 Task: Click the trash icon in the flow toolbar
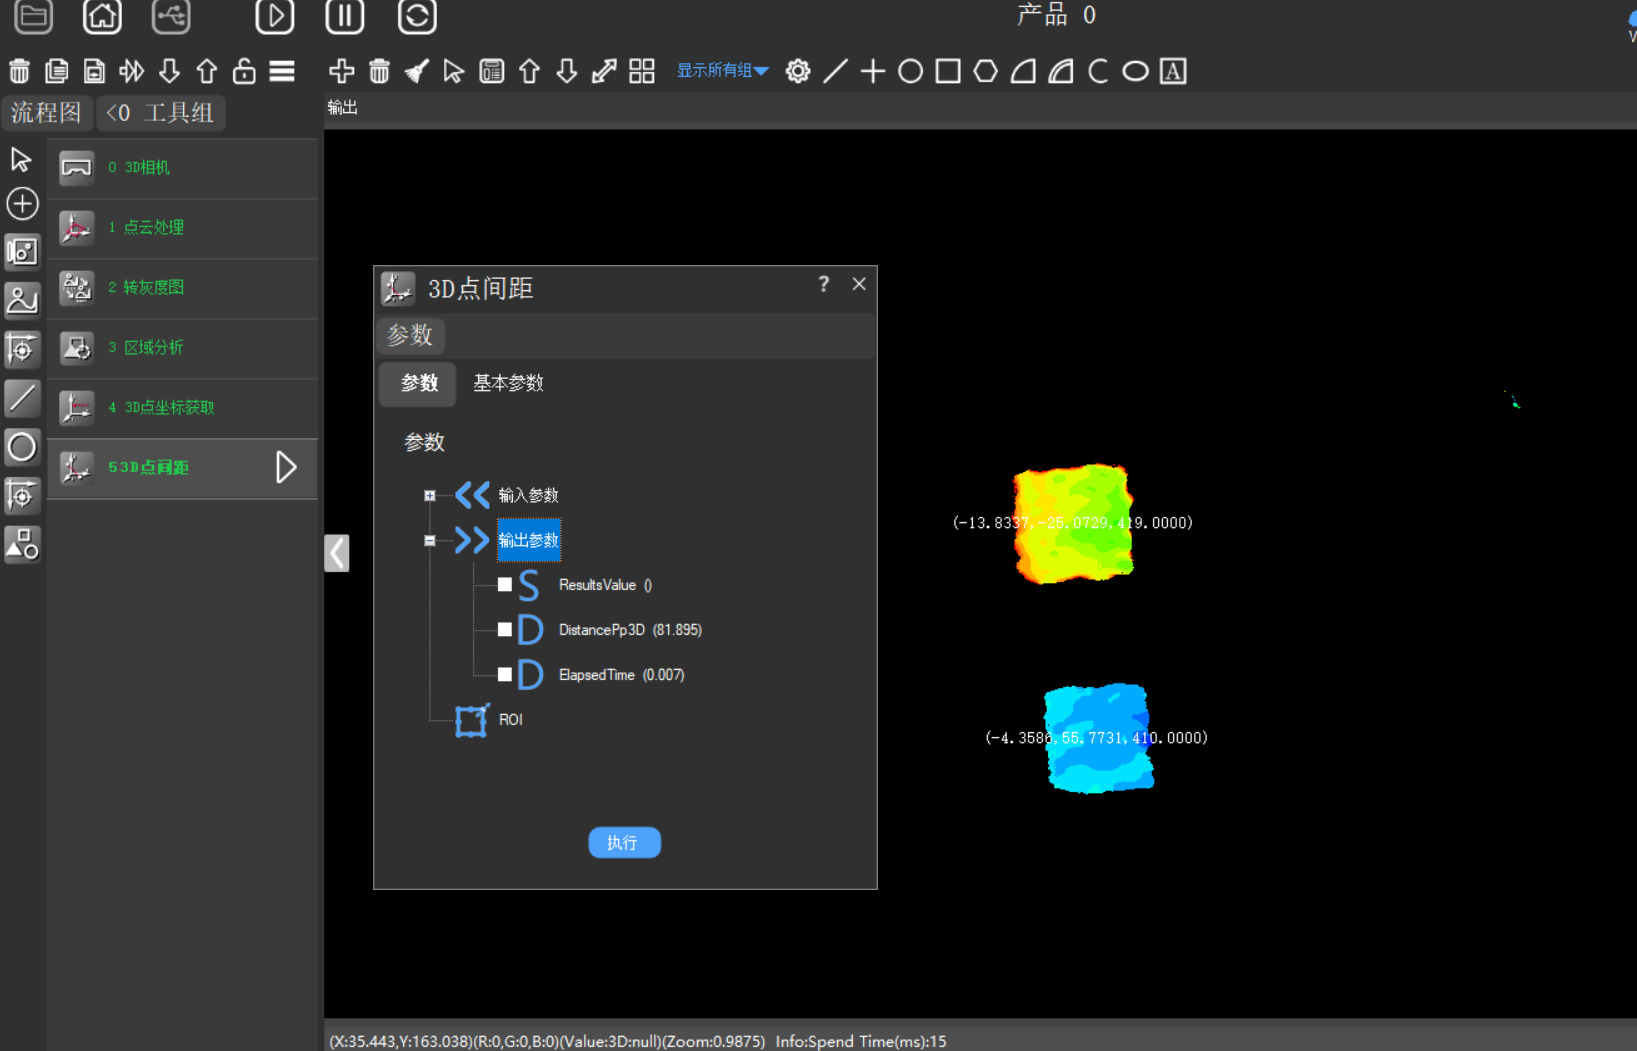(x=19, y=71)
